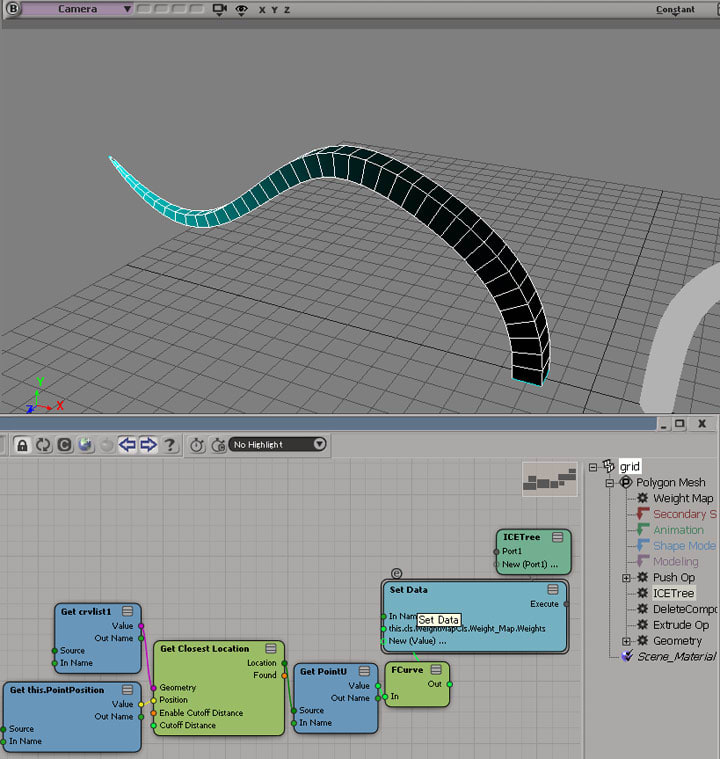Expand the Geometry tree node
Screen dimensions: 720x759
pyautogui.click(x=626, y=641)
